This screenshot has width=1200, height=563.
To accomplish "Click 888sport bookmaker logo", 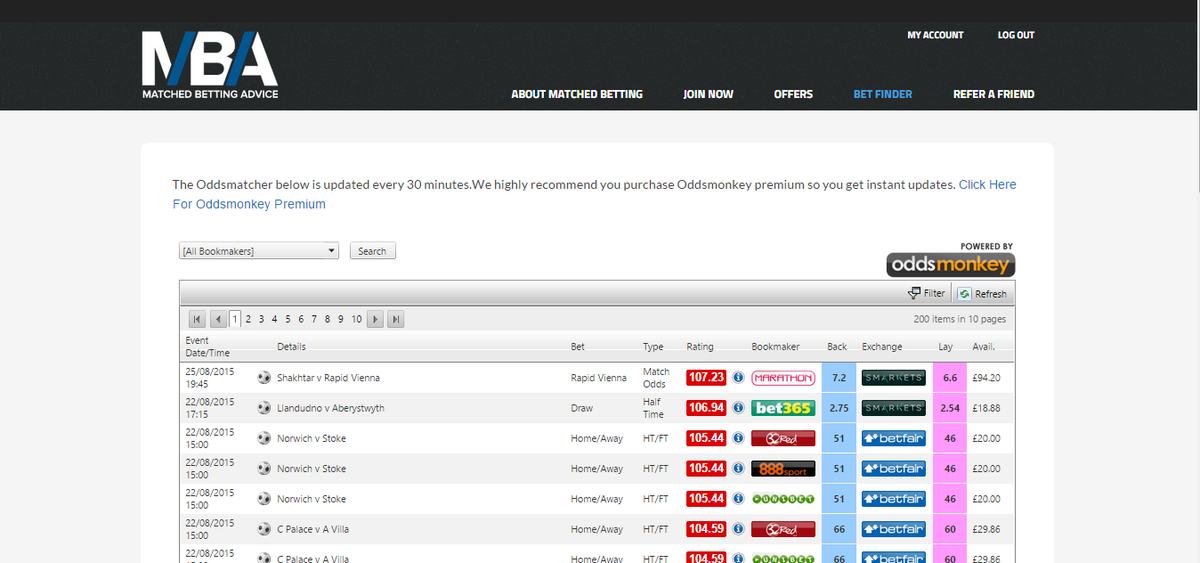I will (783, 468).
